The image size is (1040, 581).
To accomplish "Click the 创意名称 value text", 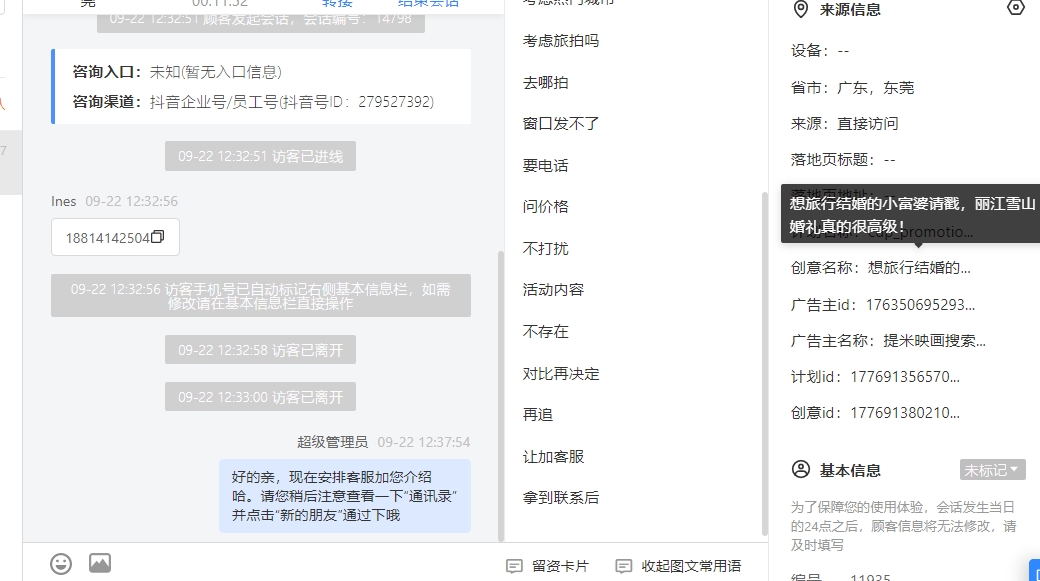I will point(919,268).
